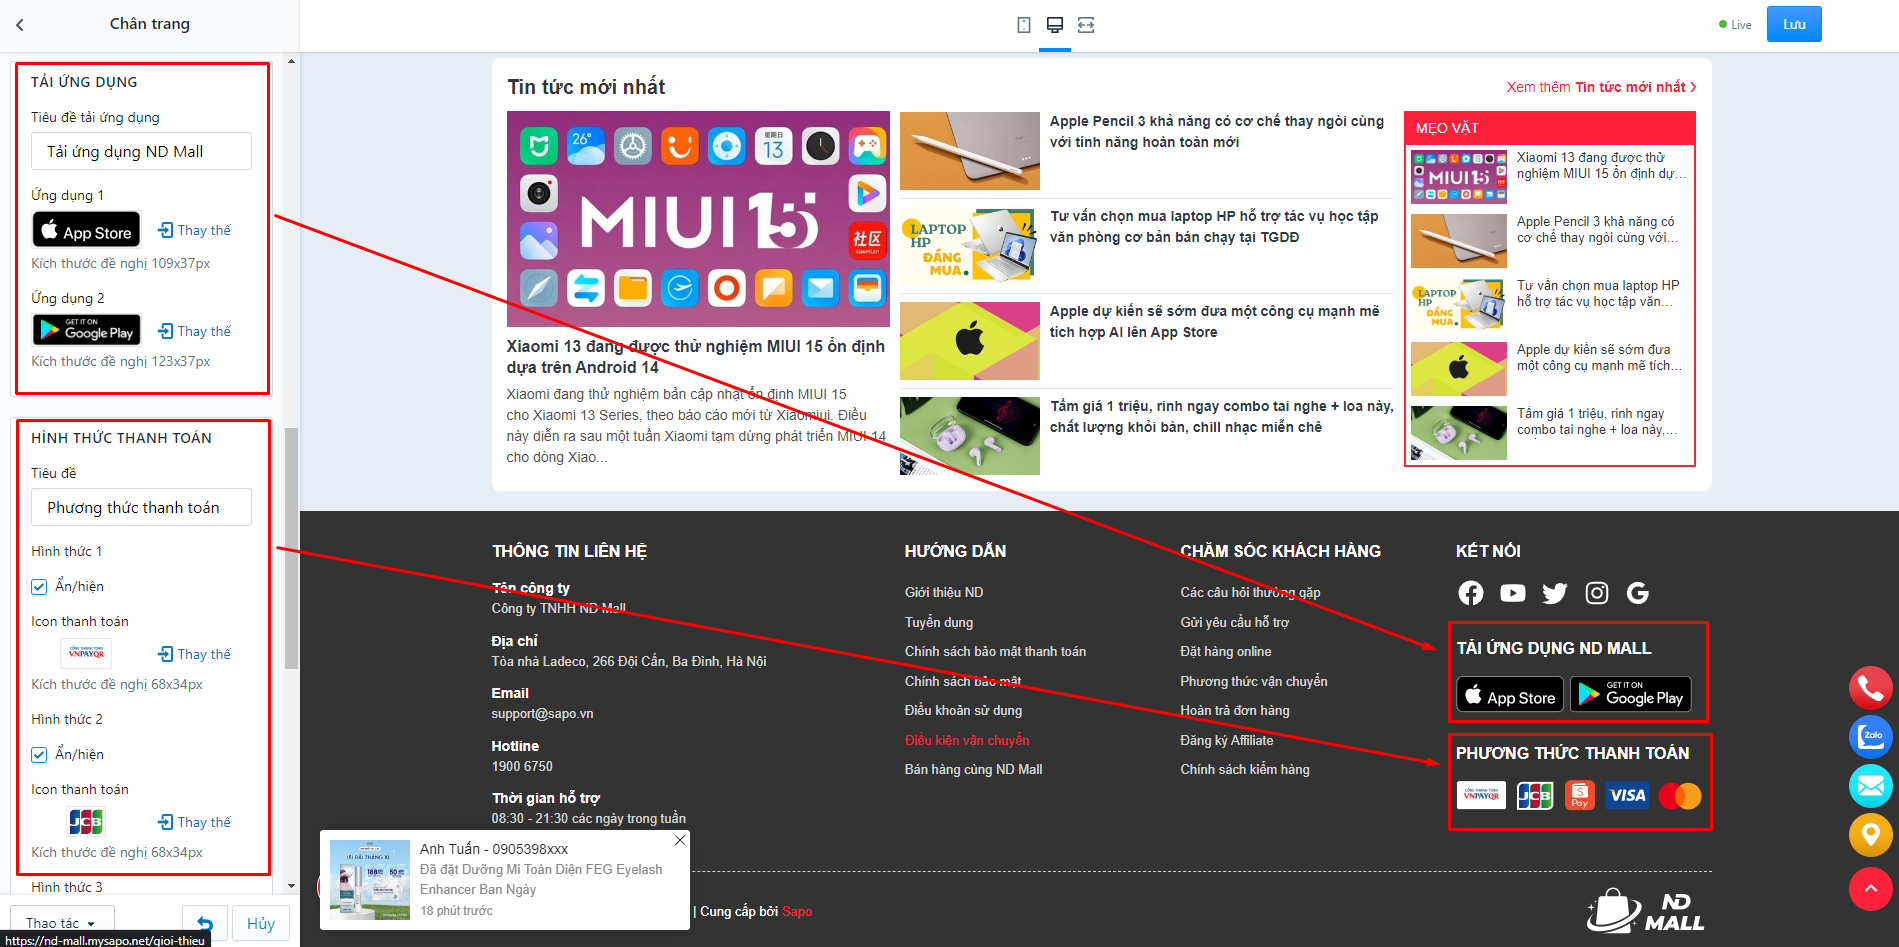Click the ShopeePay payment icon in footer
Viewport: 1899px width, 947px height.
pos(1580,795)
